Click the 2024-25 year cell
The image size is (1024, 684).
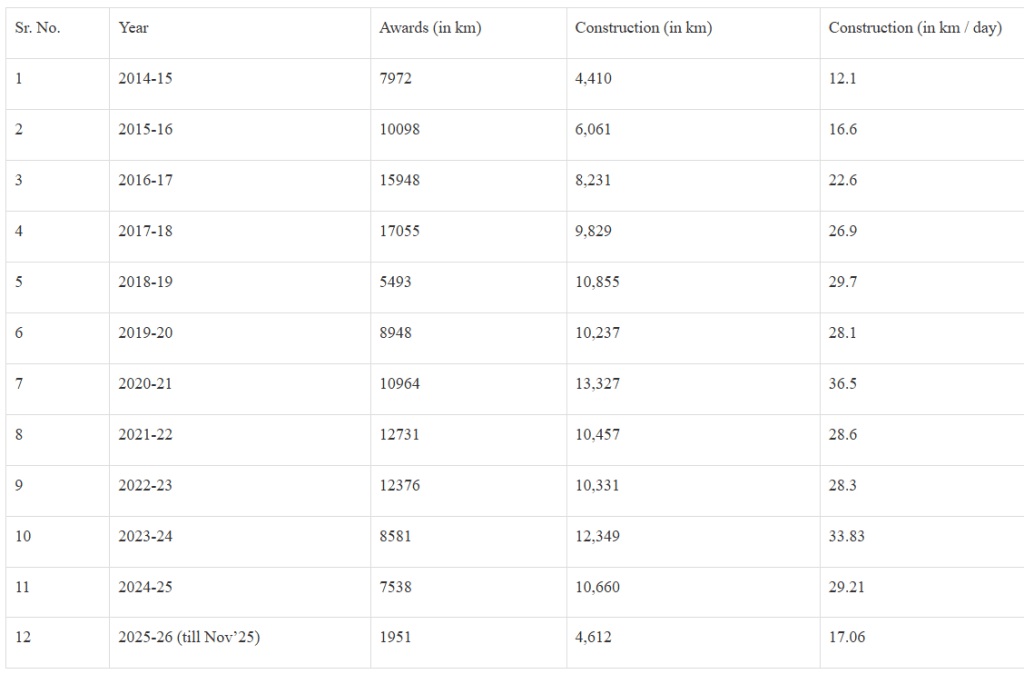[x=145, y=587]
